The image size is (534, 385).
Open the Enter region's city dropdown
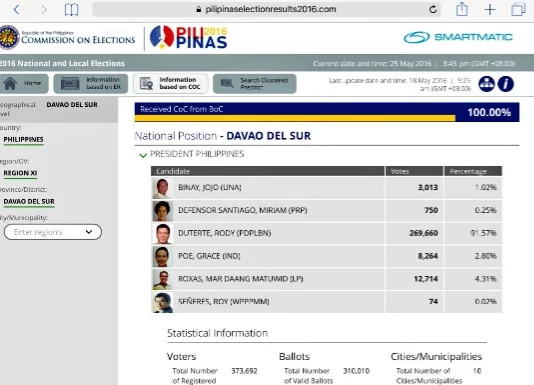coord(53,232)
